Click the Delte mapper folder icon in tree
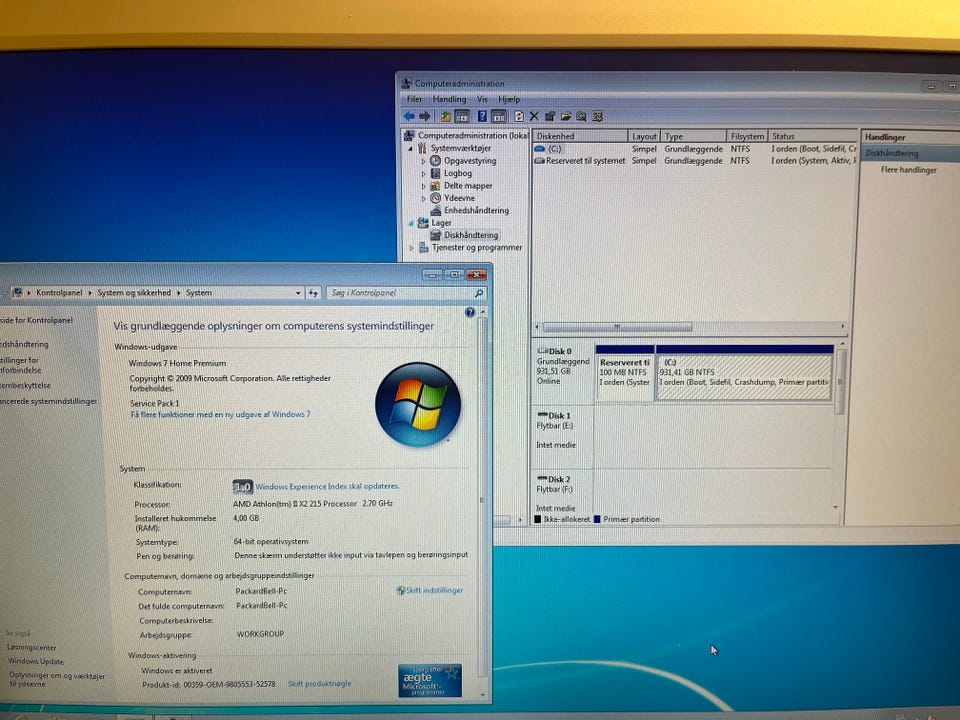This screenshot has width=960, height=720. coord(435,186)
